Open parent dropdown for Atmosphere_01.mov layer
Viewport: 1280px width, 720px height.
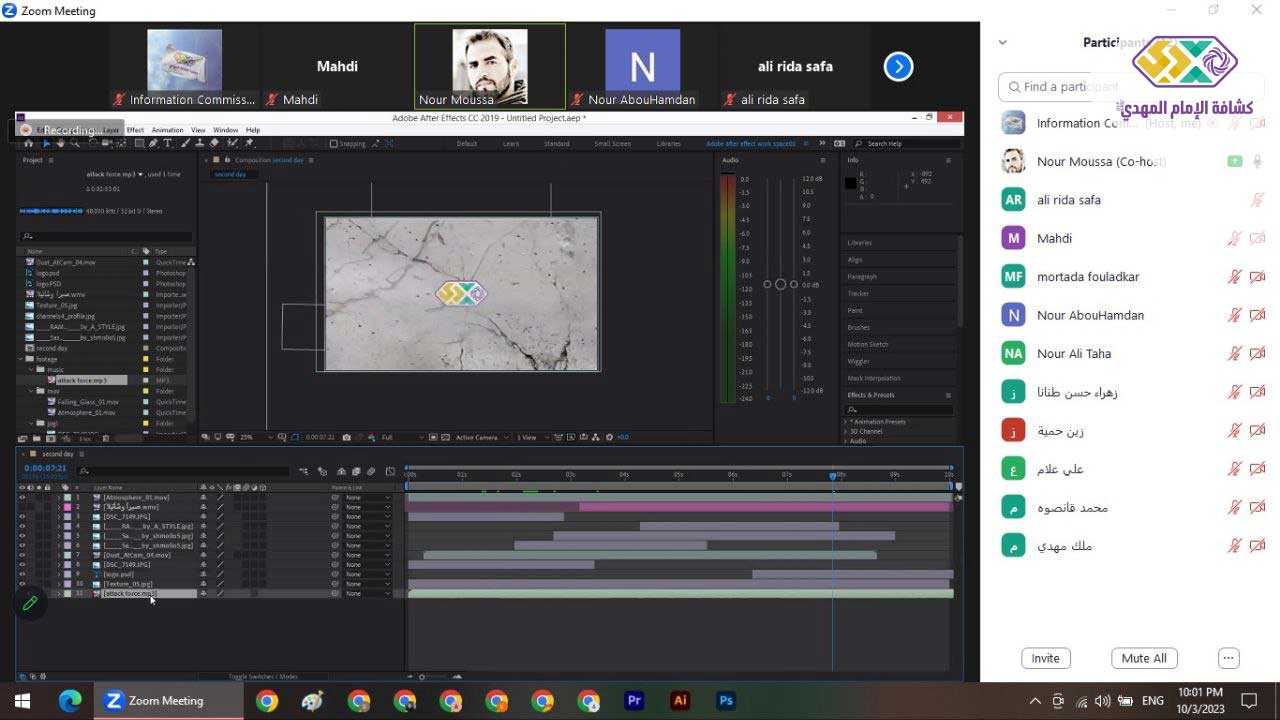(x=366, y=497)
